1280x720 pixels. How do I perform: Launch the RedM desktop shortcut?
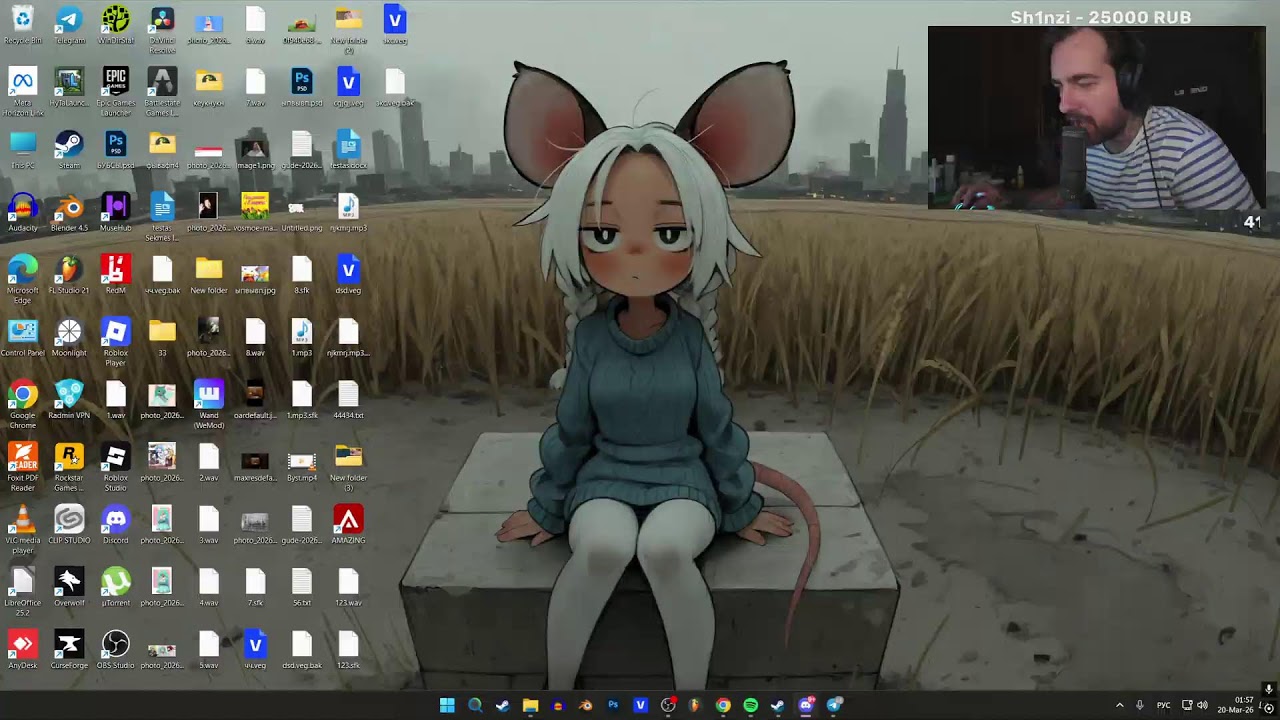point(116,276)
